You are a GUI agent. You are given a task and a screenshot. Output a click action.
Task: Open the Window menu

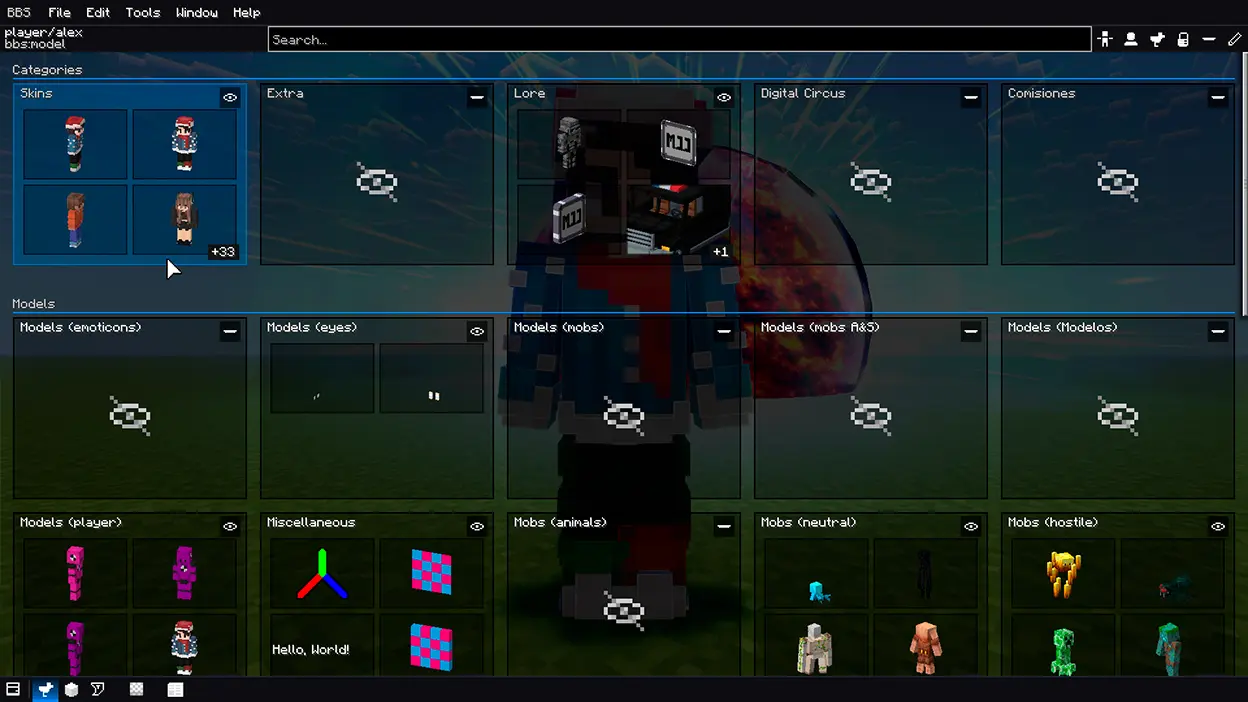point(196,12)
